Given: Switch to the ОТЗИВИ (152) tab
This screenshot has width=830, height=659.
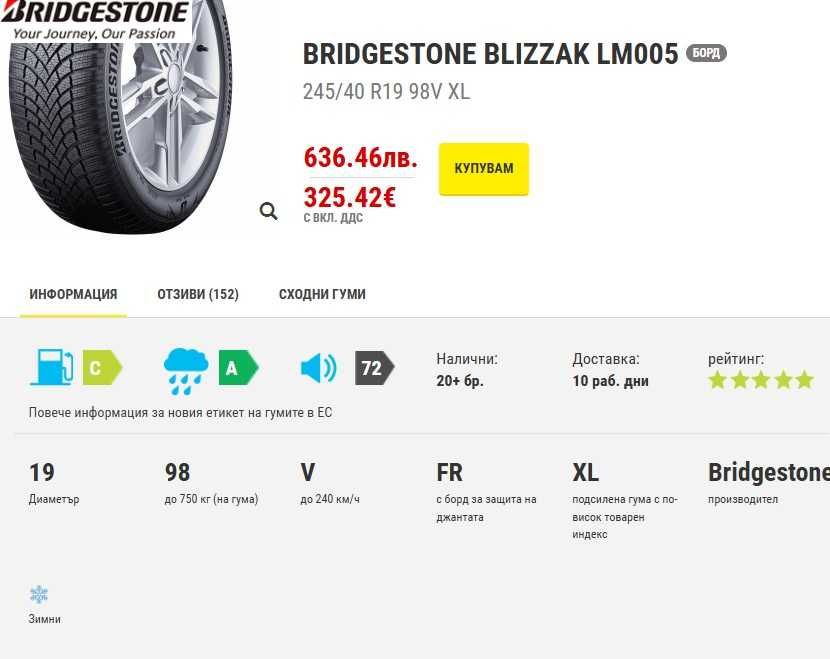Looking at the screenshot, I should (x=198, y=294).
